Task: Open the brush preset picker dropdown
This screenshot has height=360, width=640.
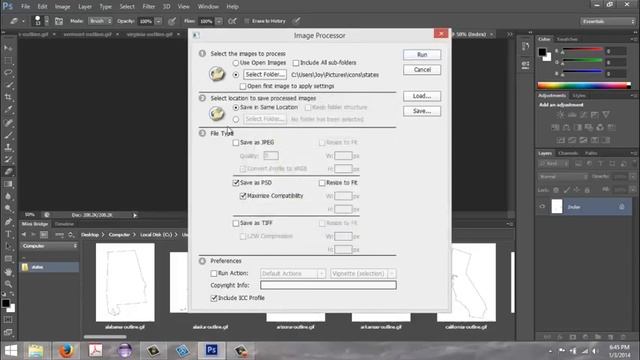Action: pos(47,21)
